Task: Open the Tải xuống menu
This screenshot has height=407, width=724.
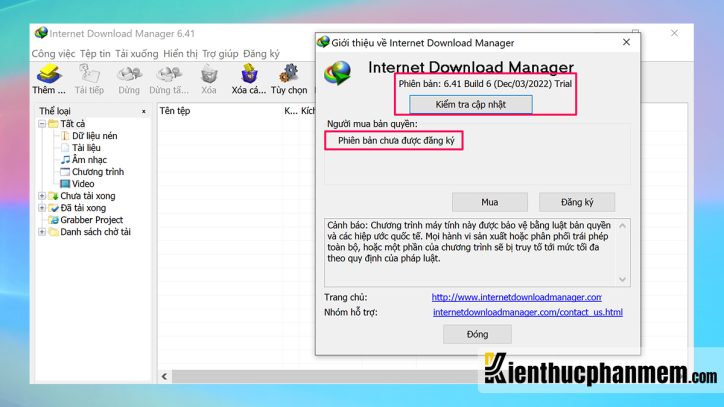Action: coord(137,54)
